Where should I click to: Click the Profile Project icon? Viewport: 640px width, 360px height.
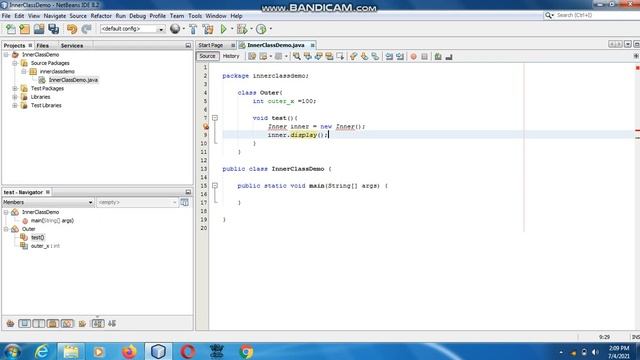pos(261,29)
